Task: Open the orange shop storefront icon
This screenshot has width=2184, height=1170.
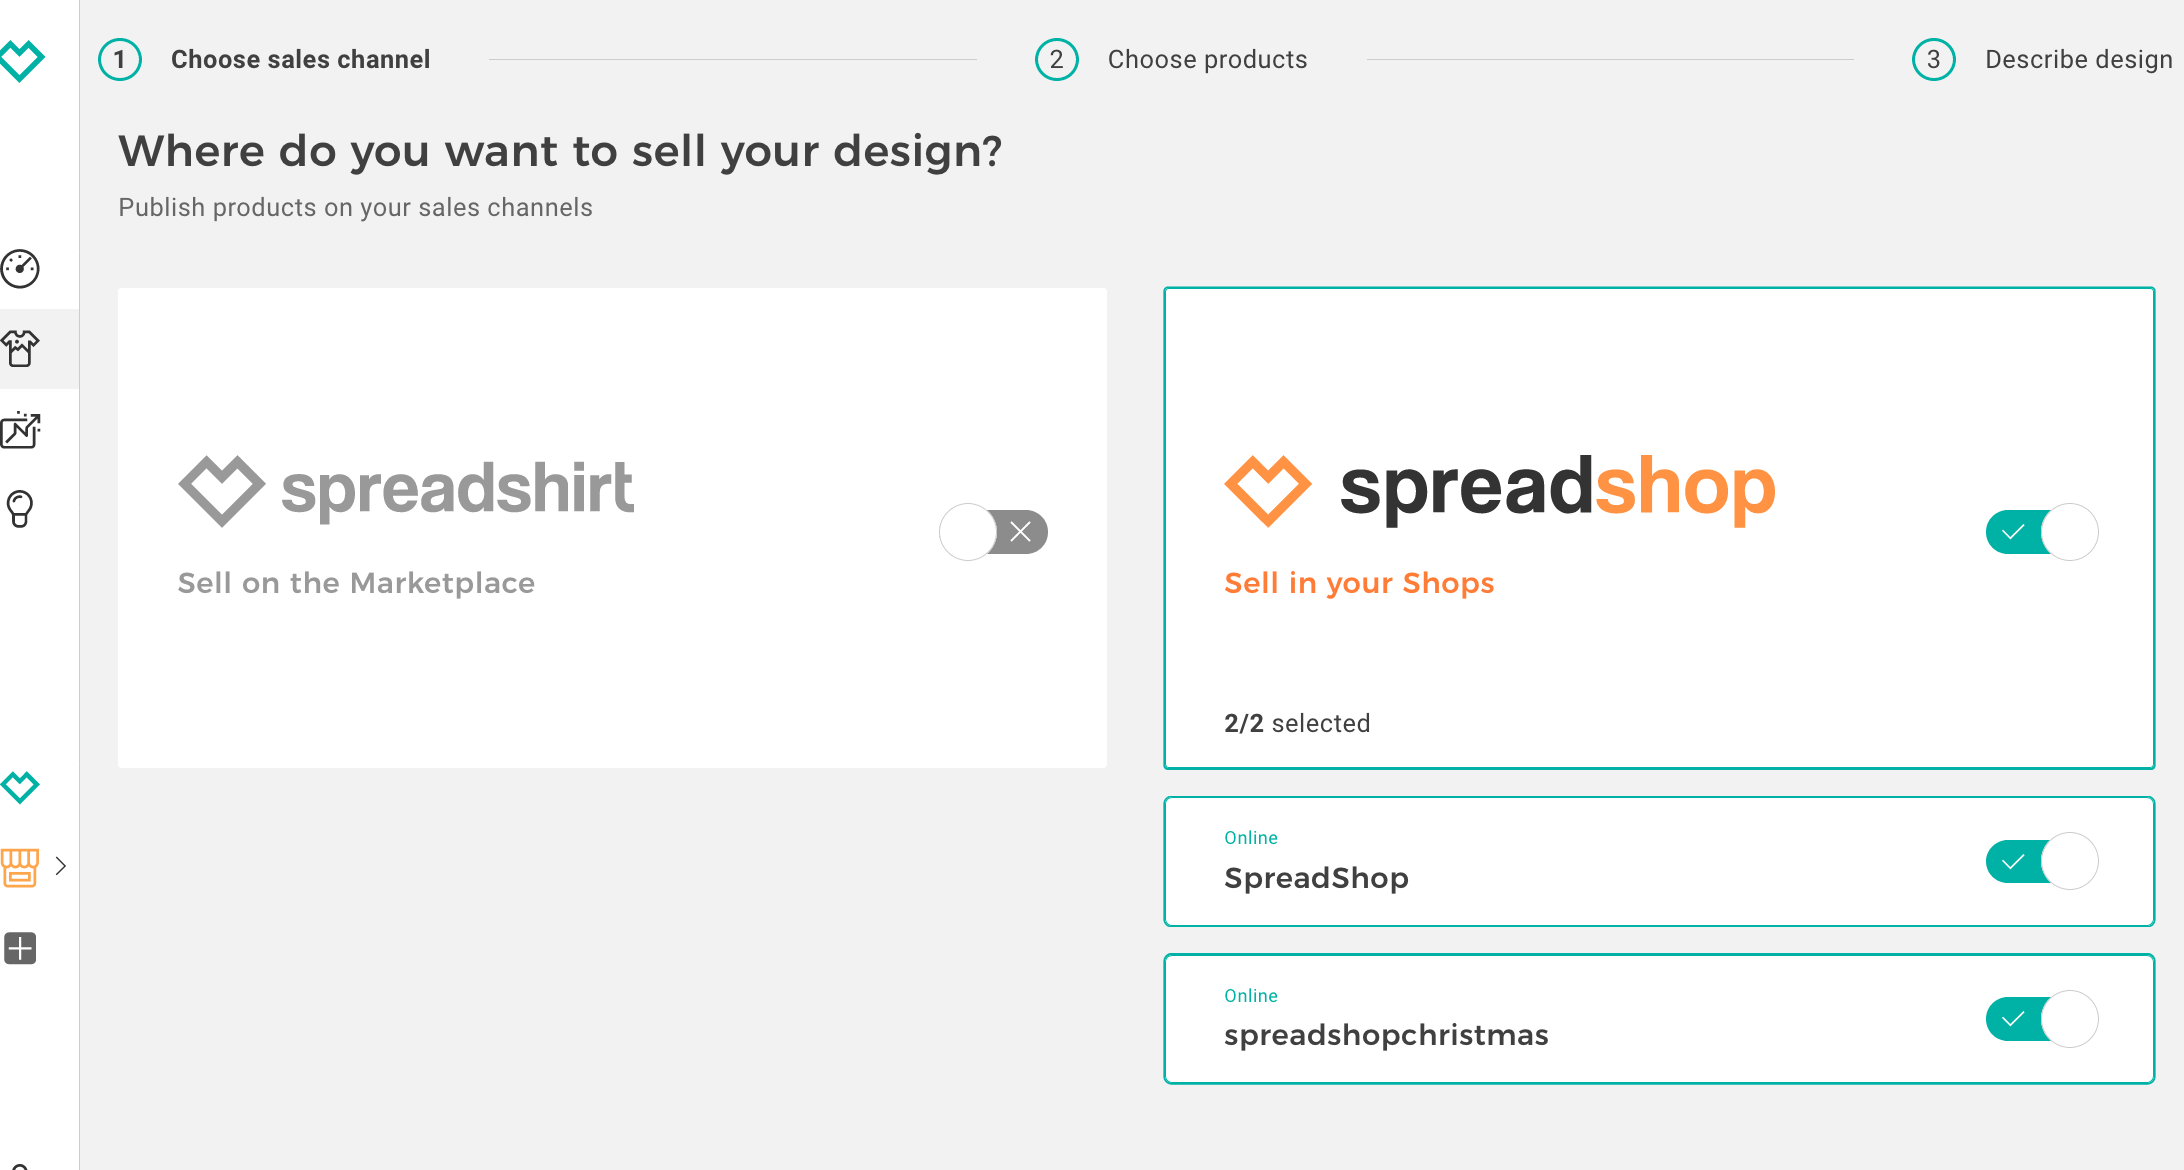Action: (20, 867)
